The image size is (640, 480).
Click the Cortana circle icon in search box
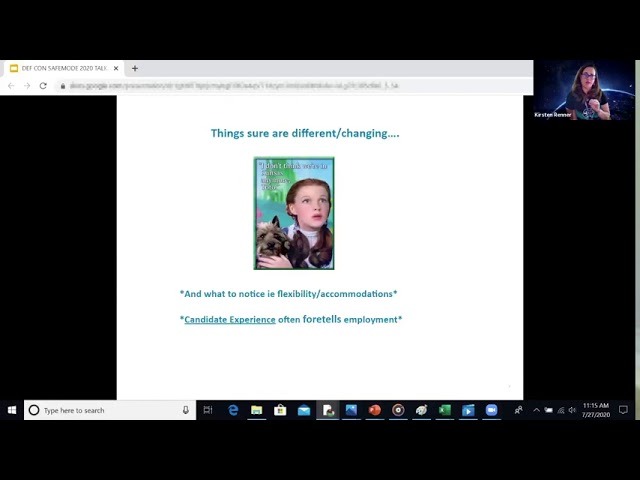point(34,410)
